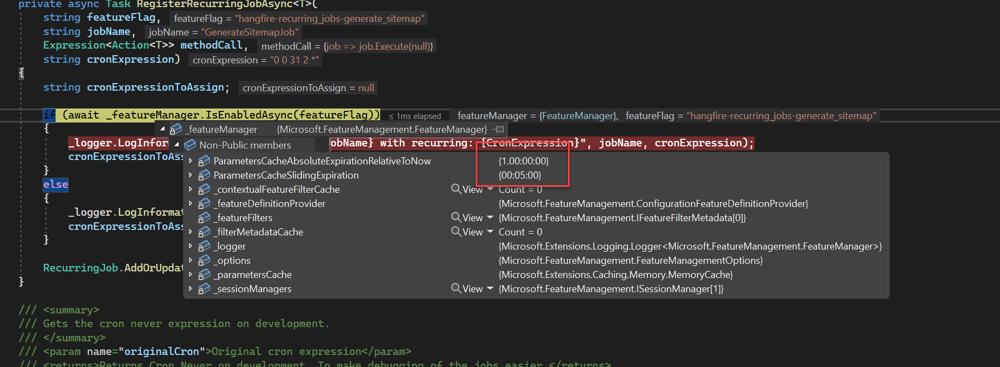Expand the _options row
This screenshot has width=1000, height=367.
pyautogui.click(x=191, y=260)
